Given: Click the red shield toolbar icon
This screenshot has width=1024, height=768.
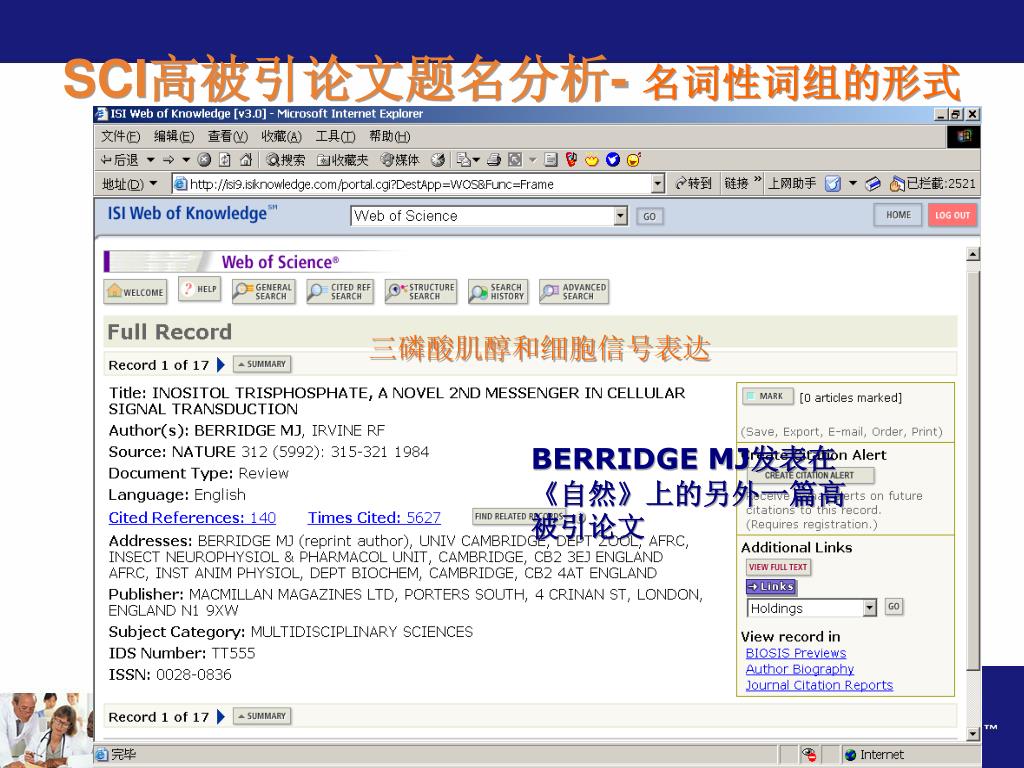Looking at the screenshot, I should pos(571,160).
